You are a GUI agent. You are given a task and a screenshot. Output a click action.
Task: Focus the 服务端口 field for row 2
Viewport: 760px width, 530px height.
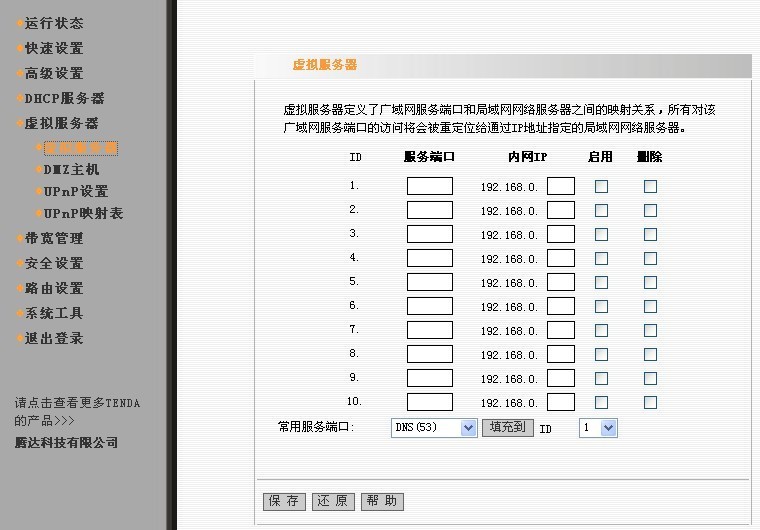pyautogui.click(x=430, y=210)
